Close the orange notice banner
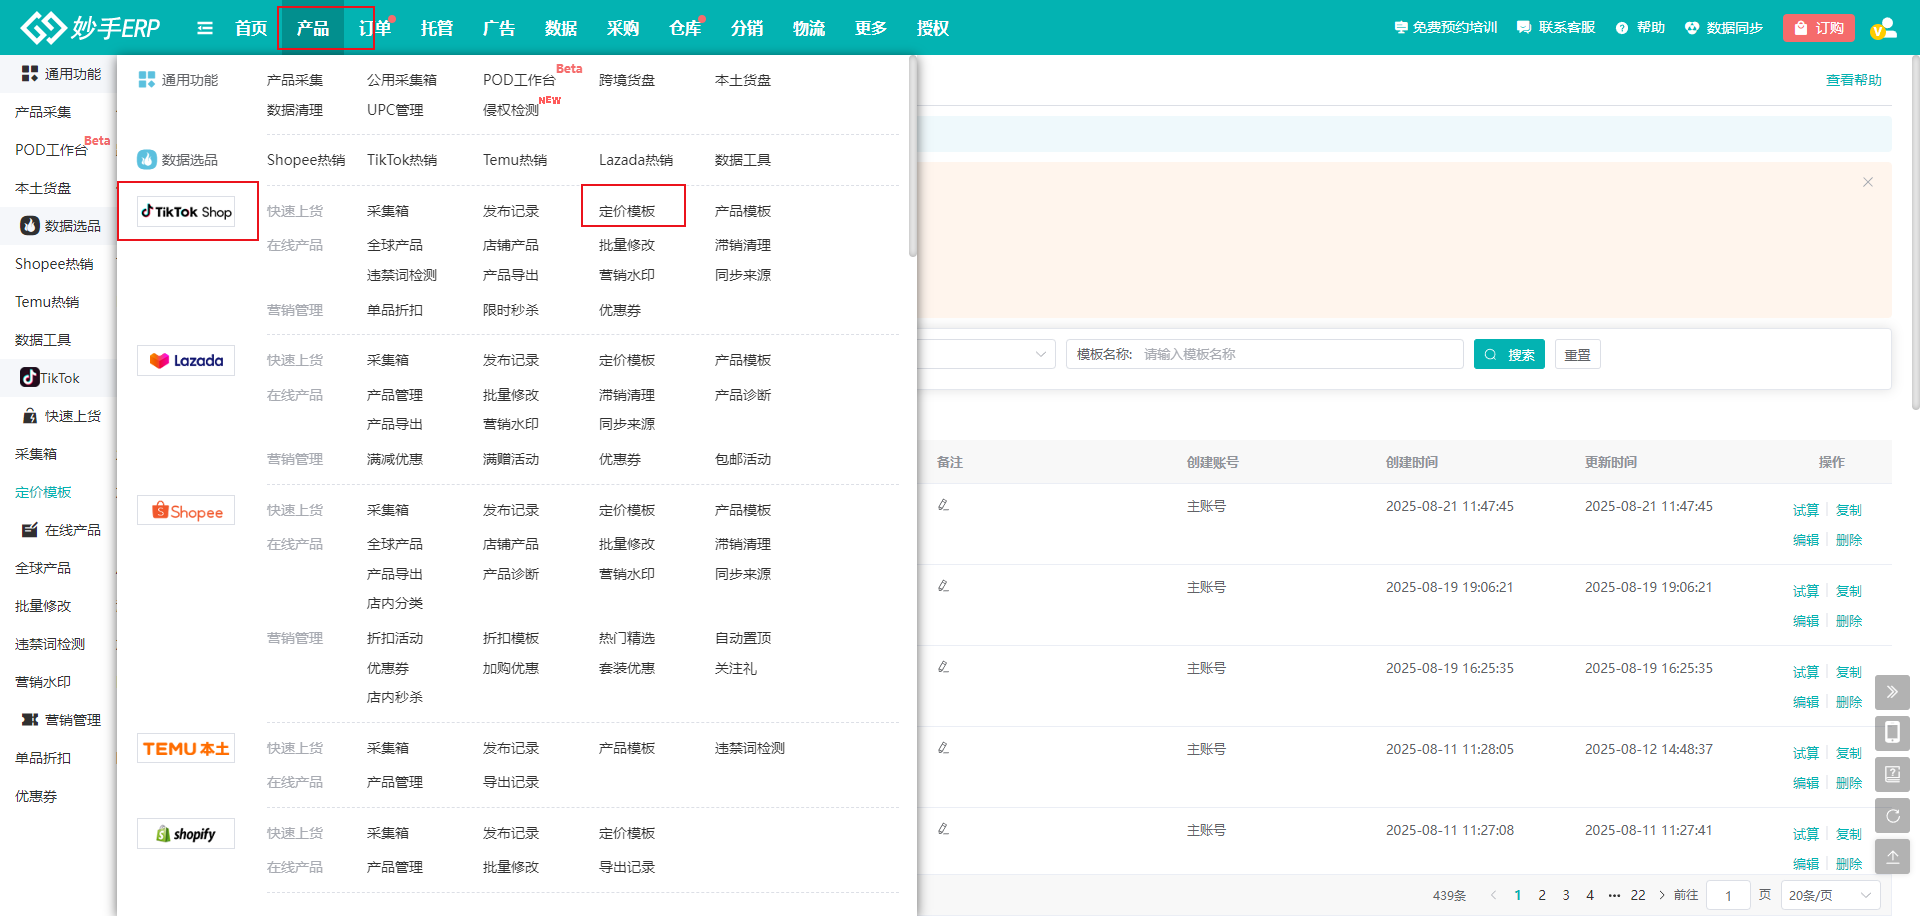The width and height of the screenshot is (1920, 916). [x=1868, y=182]
